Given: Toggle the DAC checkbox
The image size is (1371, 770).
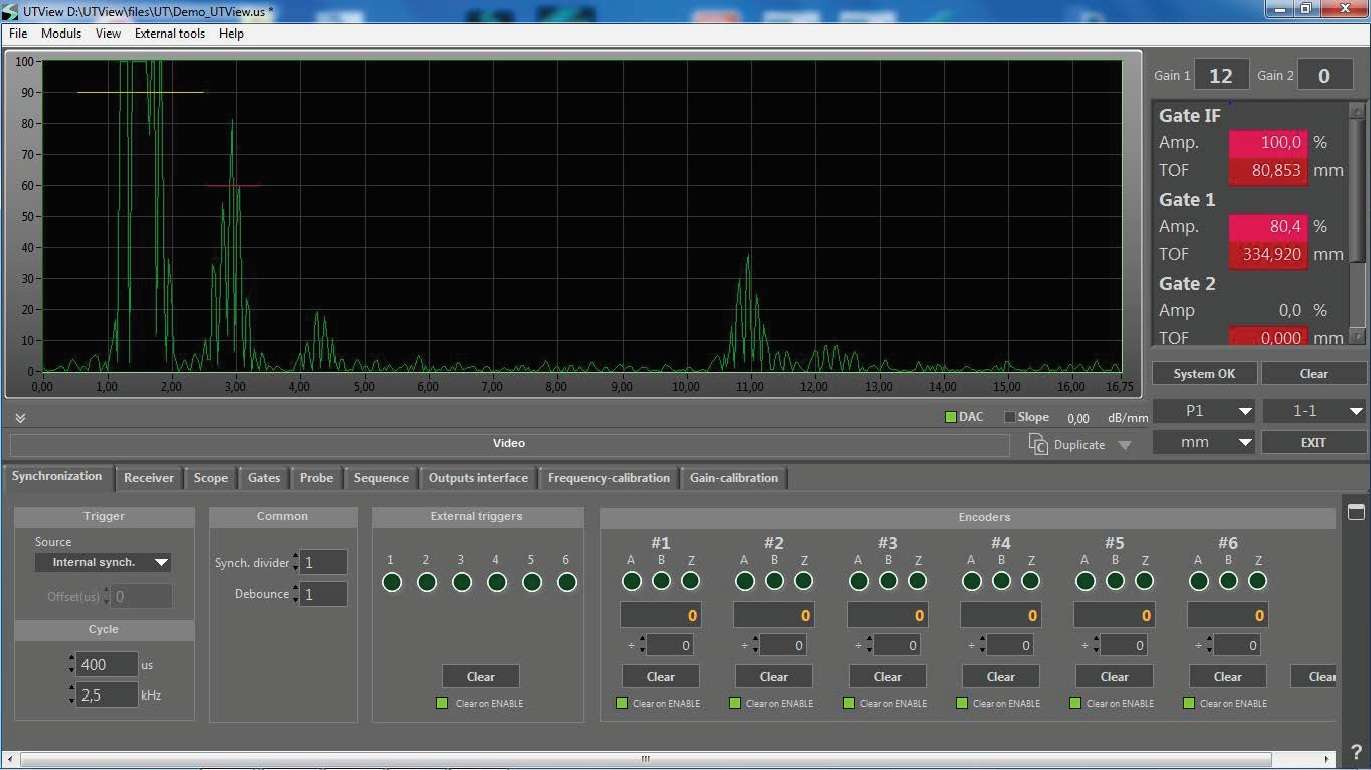Looking at the screenshot, I should [x=951, y=417].
